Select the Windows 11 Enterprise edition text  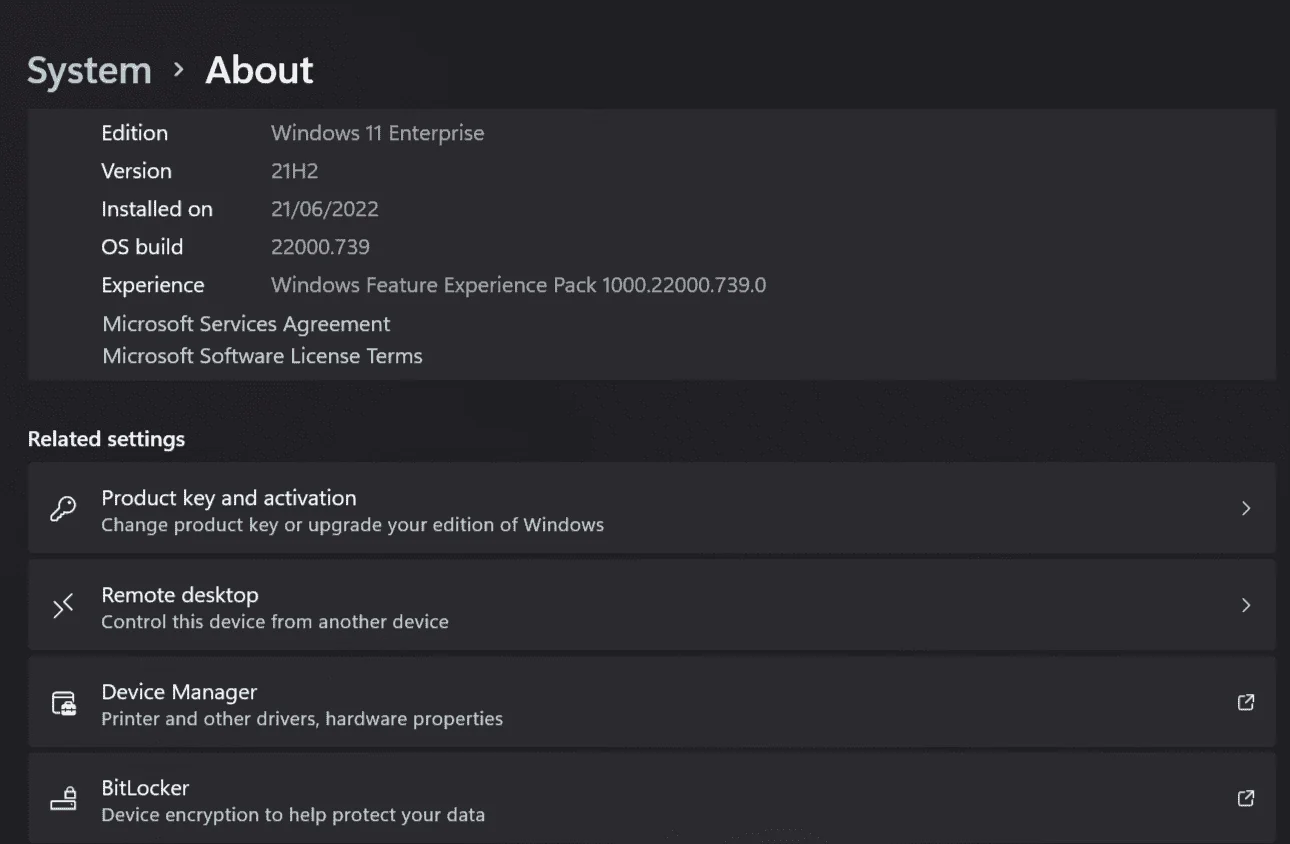point(377,133)
